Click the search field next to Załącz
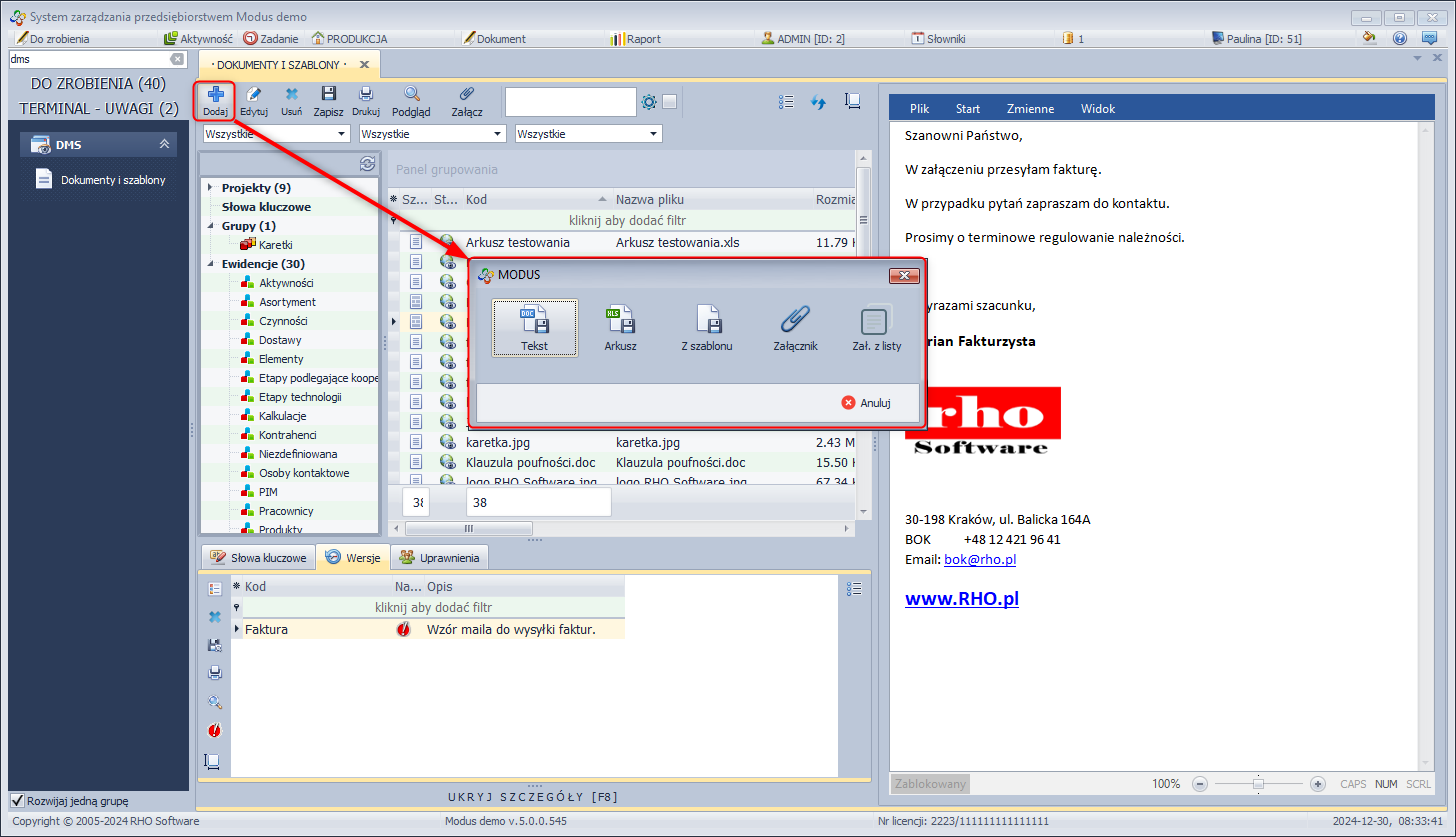Viewport: 1456px width, 837px height. pyautogui.click(x=570, y=102)
